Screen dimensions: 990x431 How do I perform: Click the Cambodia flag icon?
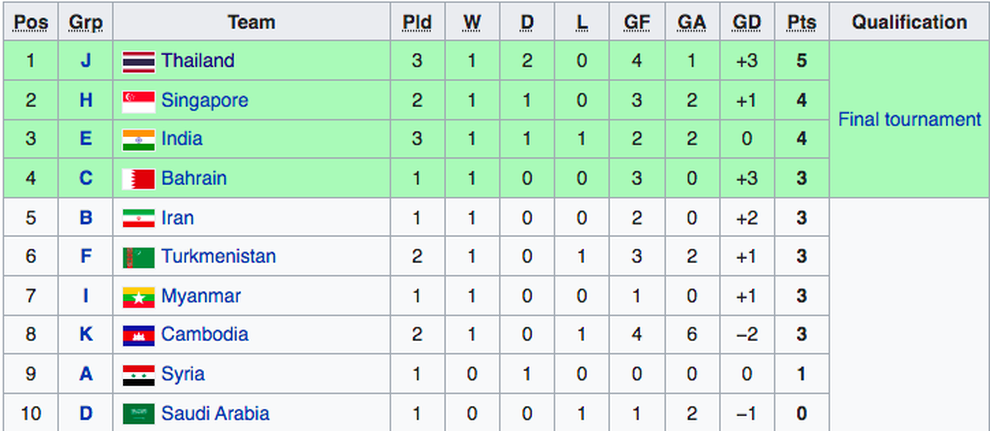click(138, 336)
